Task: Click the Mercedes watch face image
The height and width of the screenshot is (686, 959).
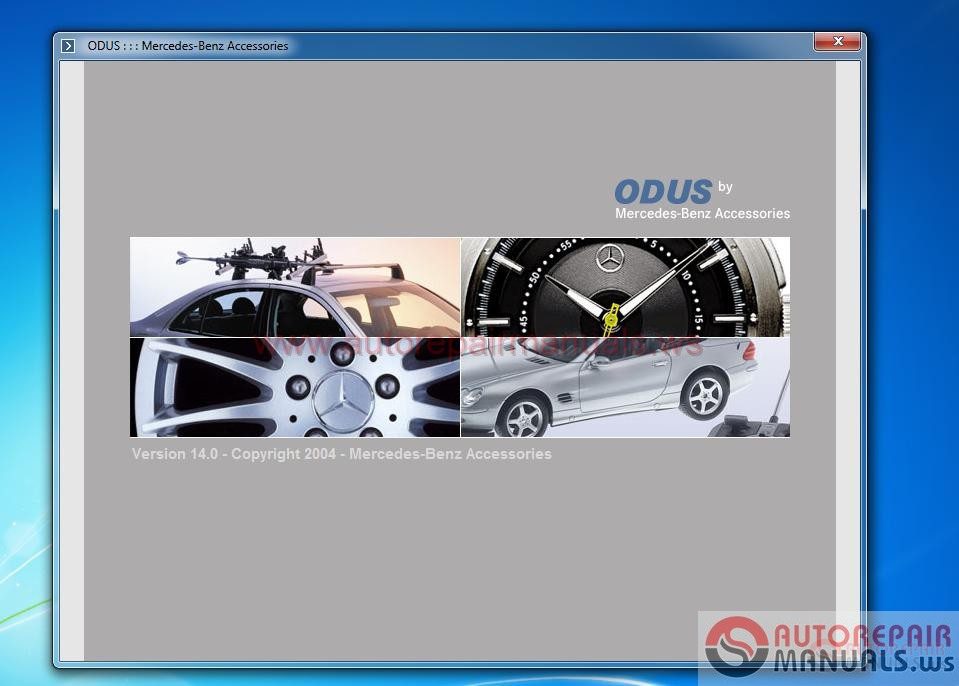Action: 625,287
